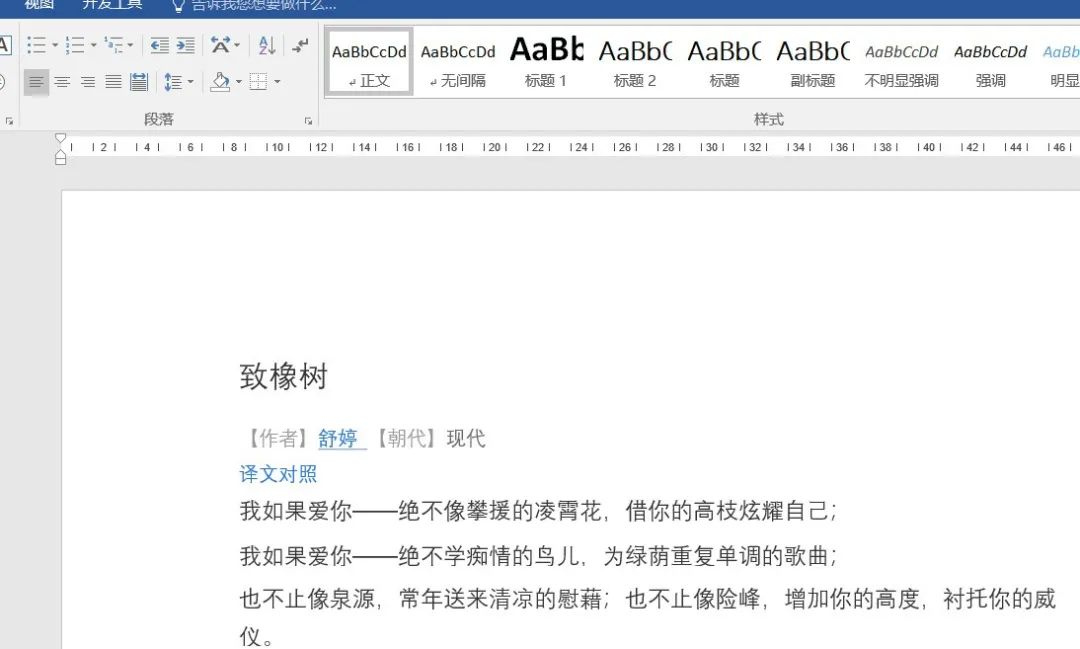Decrease paragraph indent

coord(160,45)
